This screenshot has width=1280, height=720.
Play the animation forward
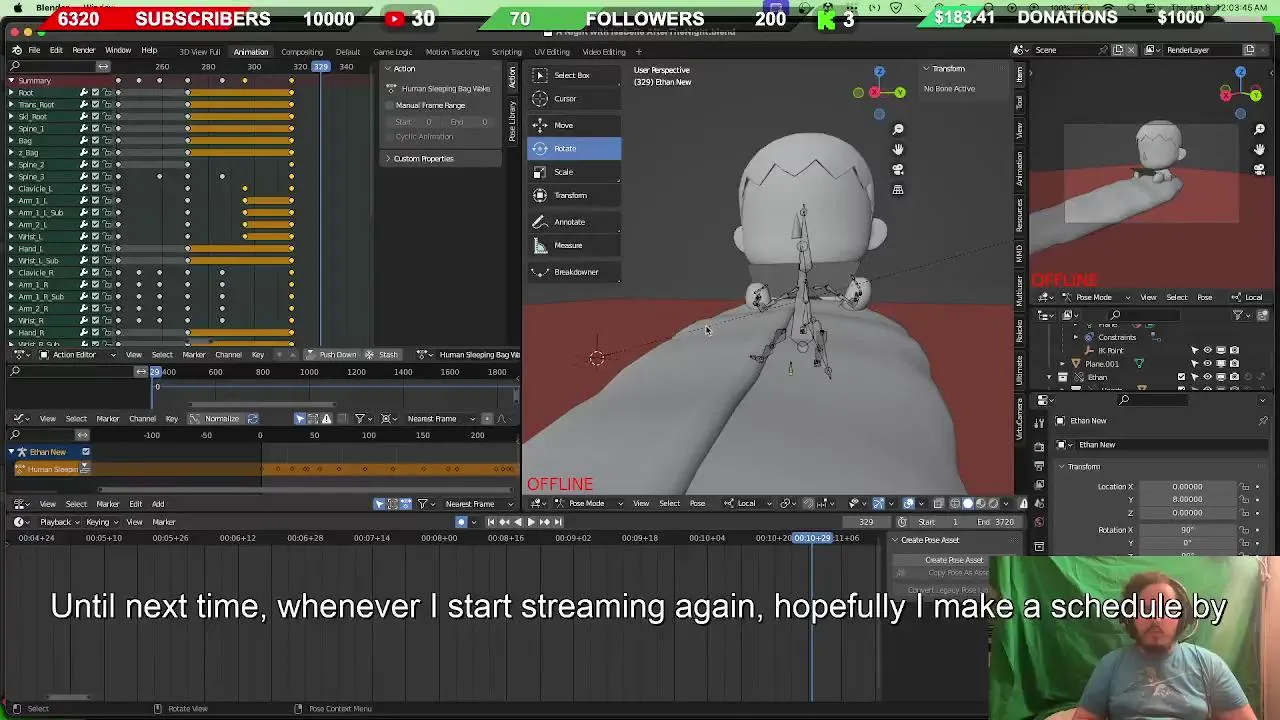pos(531,522)
